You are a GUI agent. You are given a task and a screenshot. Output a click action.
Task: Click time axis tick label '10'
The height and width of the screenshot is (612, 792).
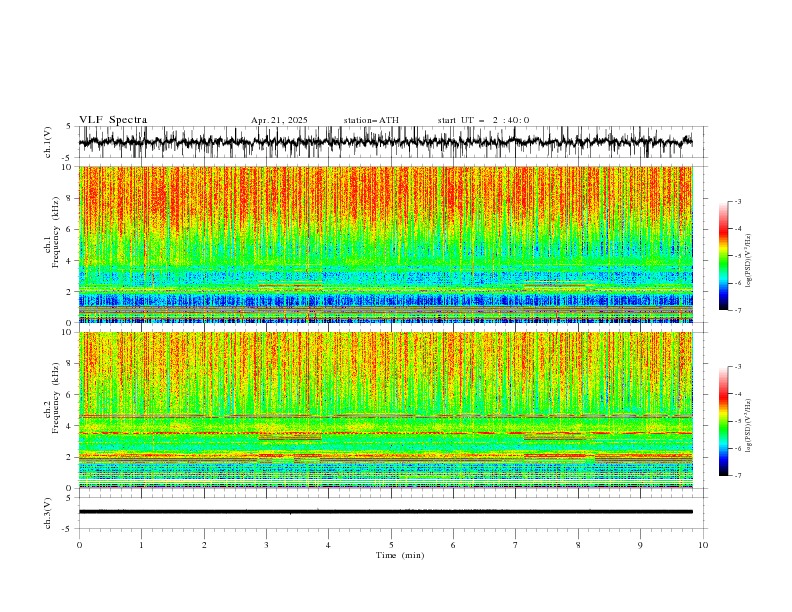[x=703, y=545]
